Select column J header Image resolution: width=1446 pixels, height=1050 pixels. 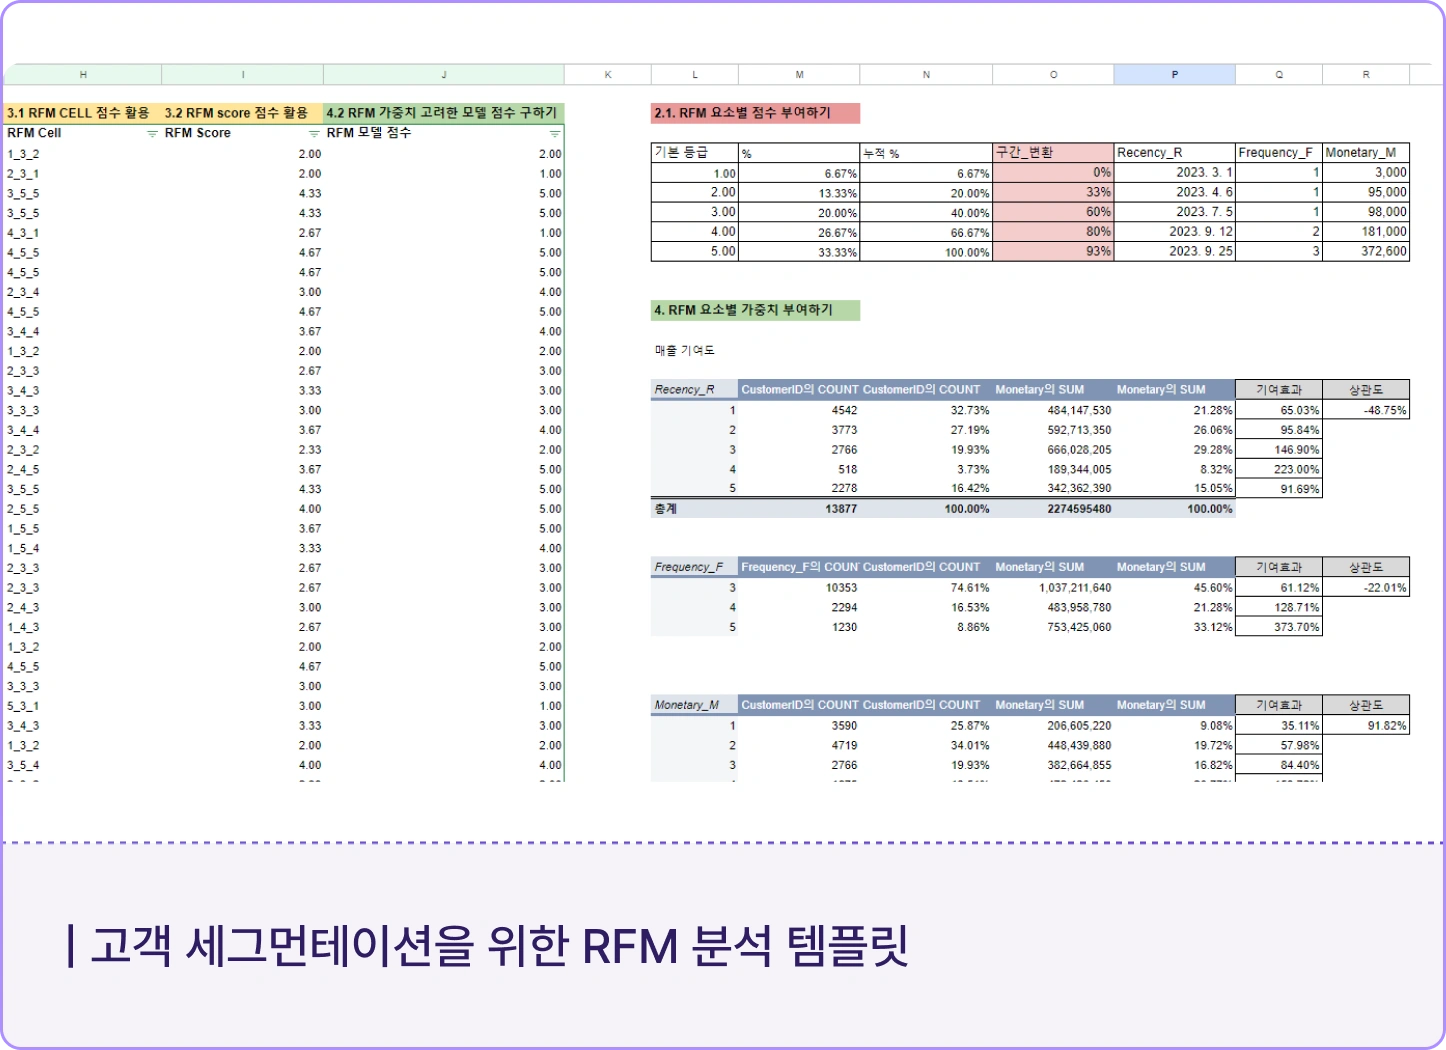click(x=444, y=74)
